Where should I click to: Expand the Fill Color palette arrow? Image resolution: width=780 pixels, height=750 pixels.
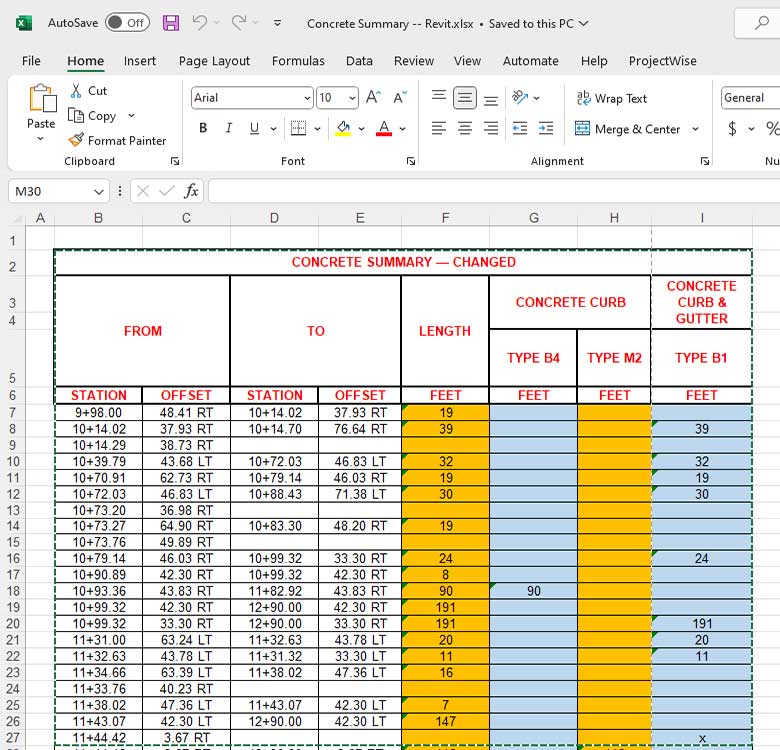[362, 129]
